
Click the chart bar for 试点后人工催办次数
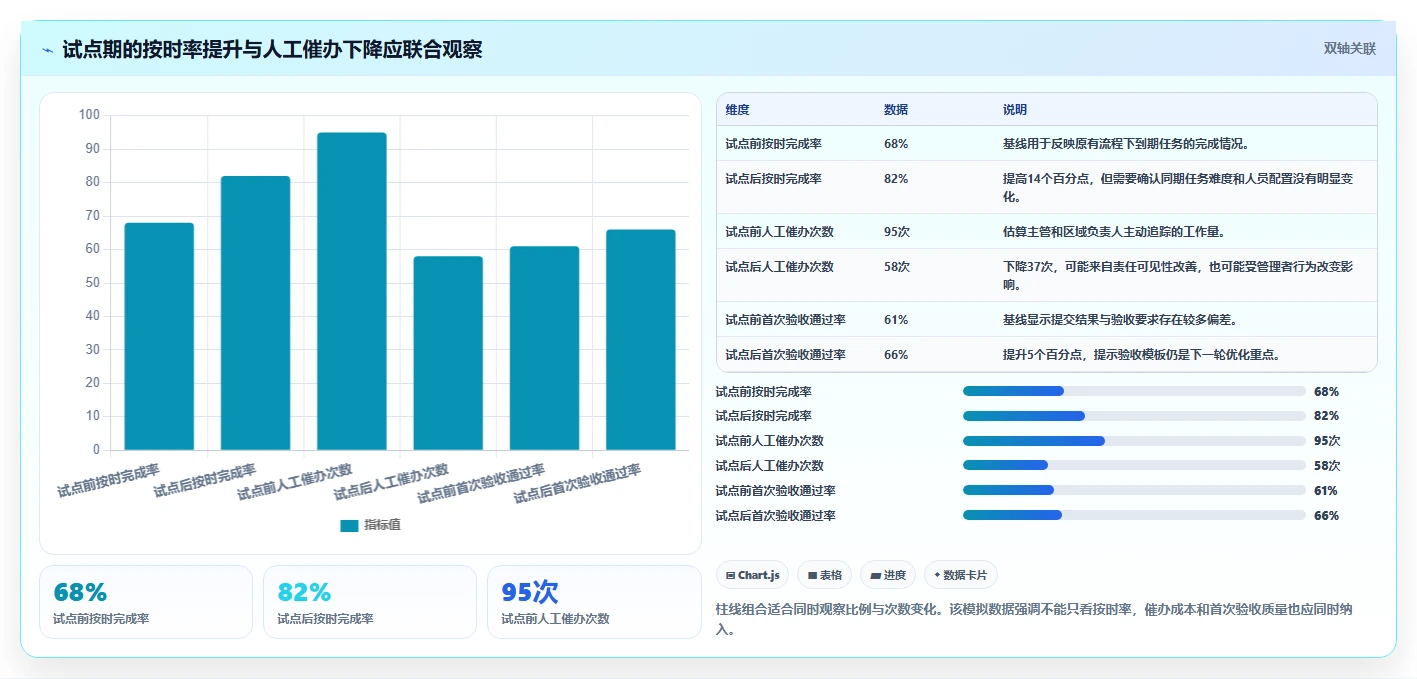448,353
